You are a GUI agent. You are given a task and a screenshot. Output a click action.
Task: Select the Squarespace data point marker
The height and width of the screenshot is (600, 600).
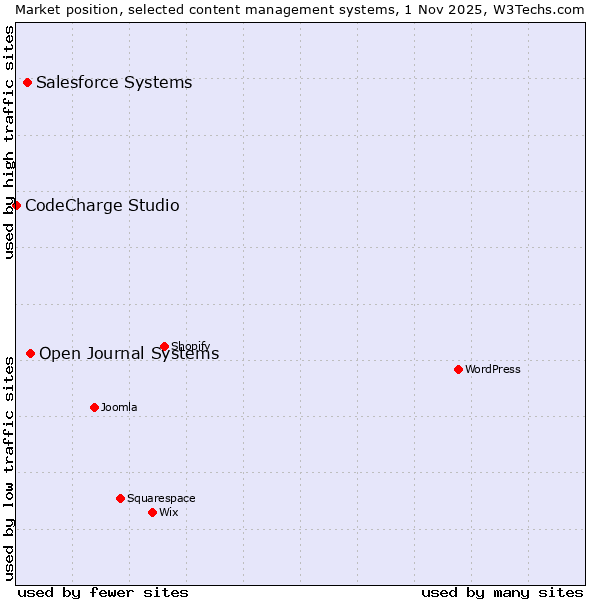coord(120,498)
